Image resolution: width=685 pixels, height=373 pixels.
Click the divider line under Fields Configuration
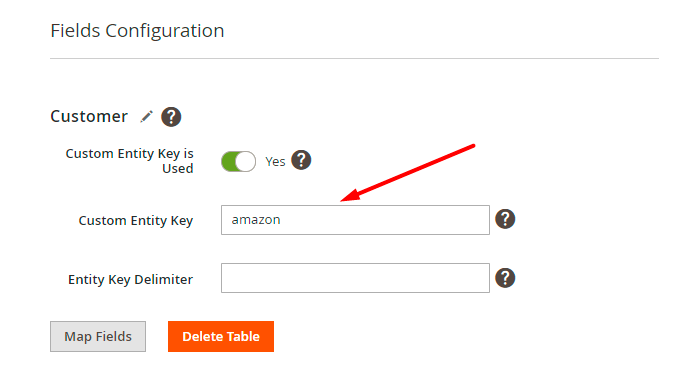click(x=354, y=58)
